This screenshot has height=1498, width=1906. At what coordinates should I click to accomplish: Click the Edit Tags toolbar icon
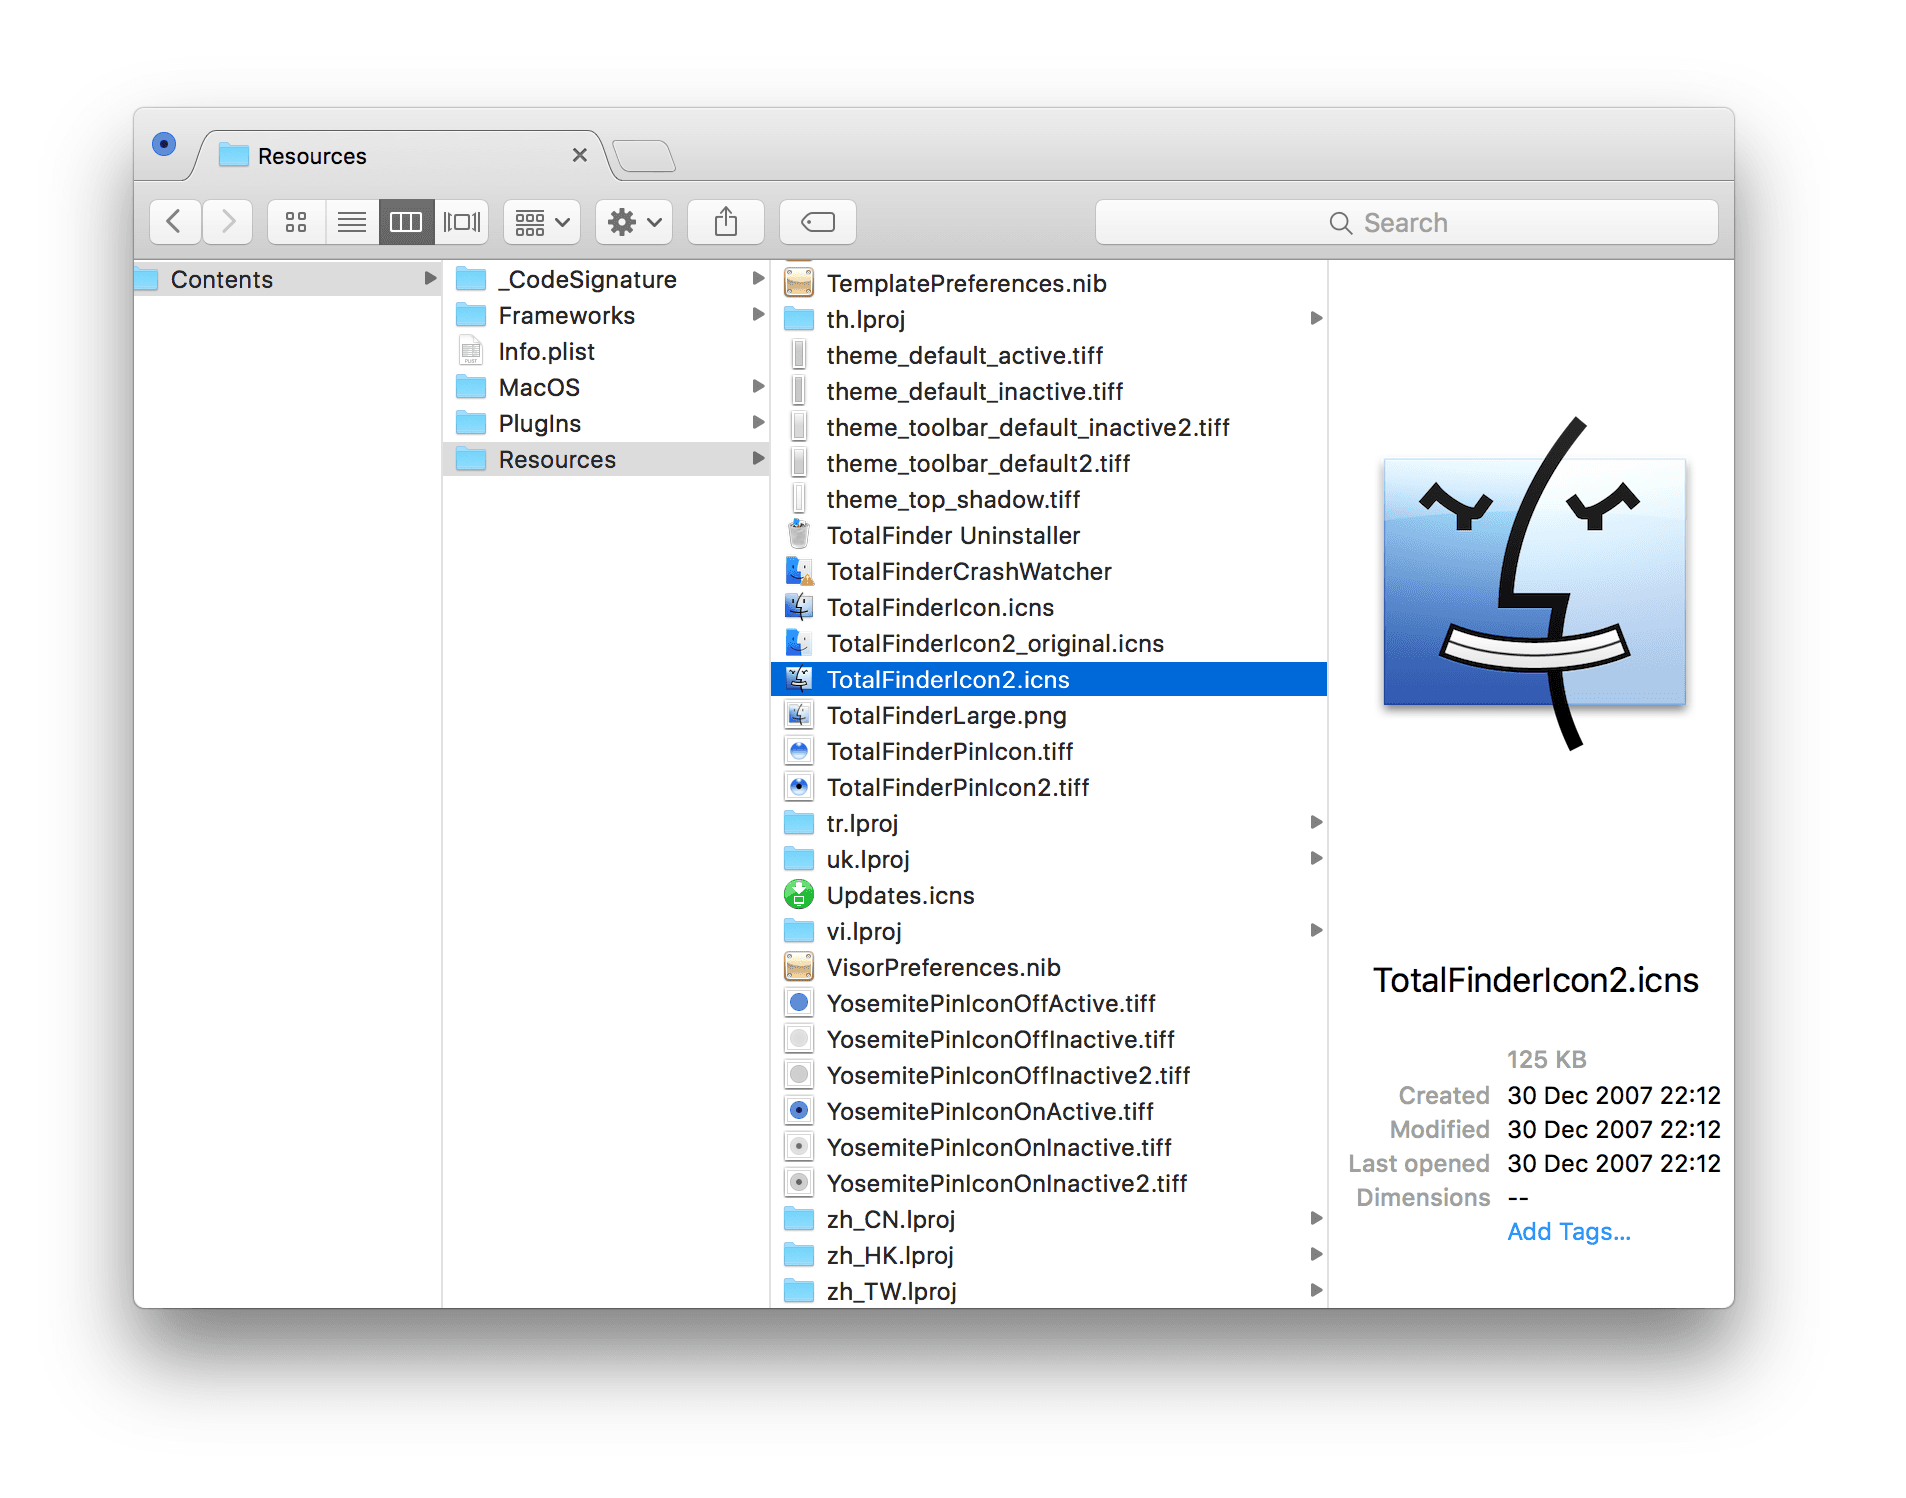817,222
